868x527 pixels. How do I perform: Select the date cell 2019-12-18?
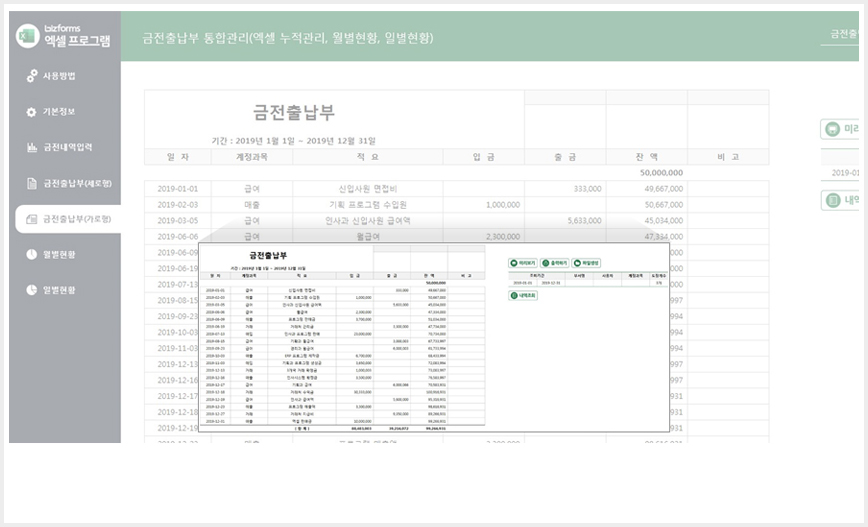tap(178, 412)
